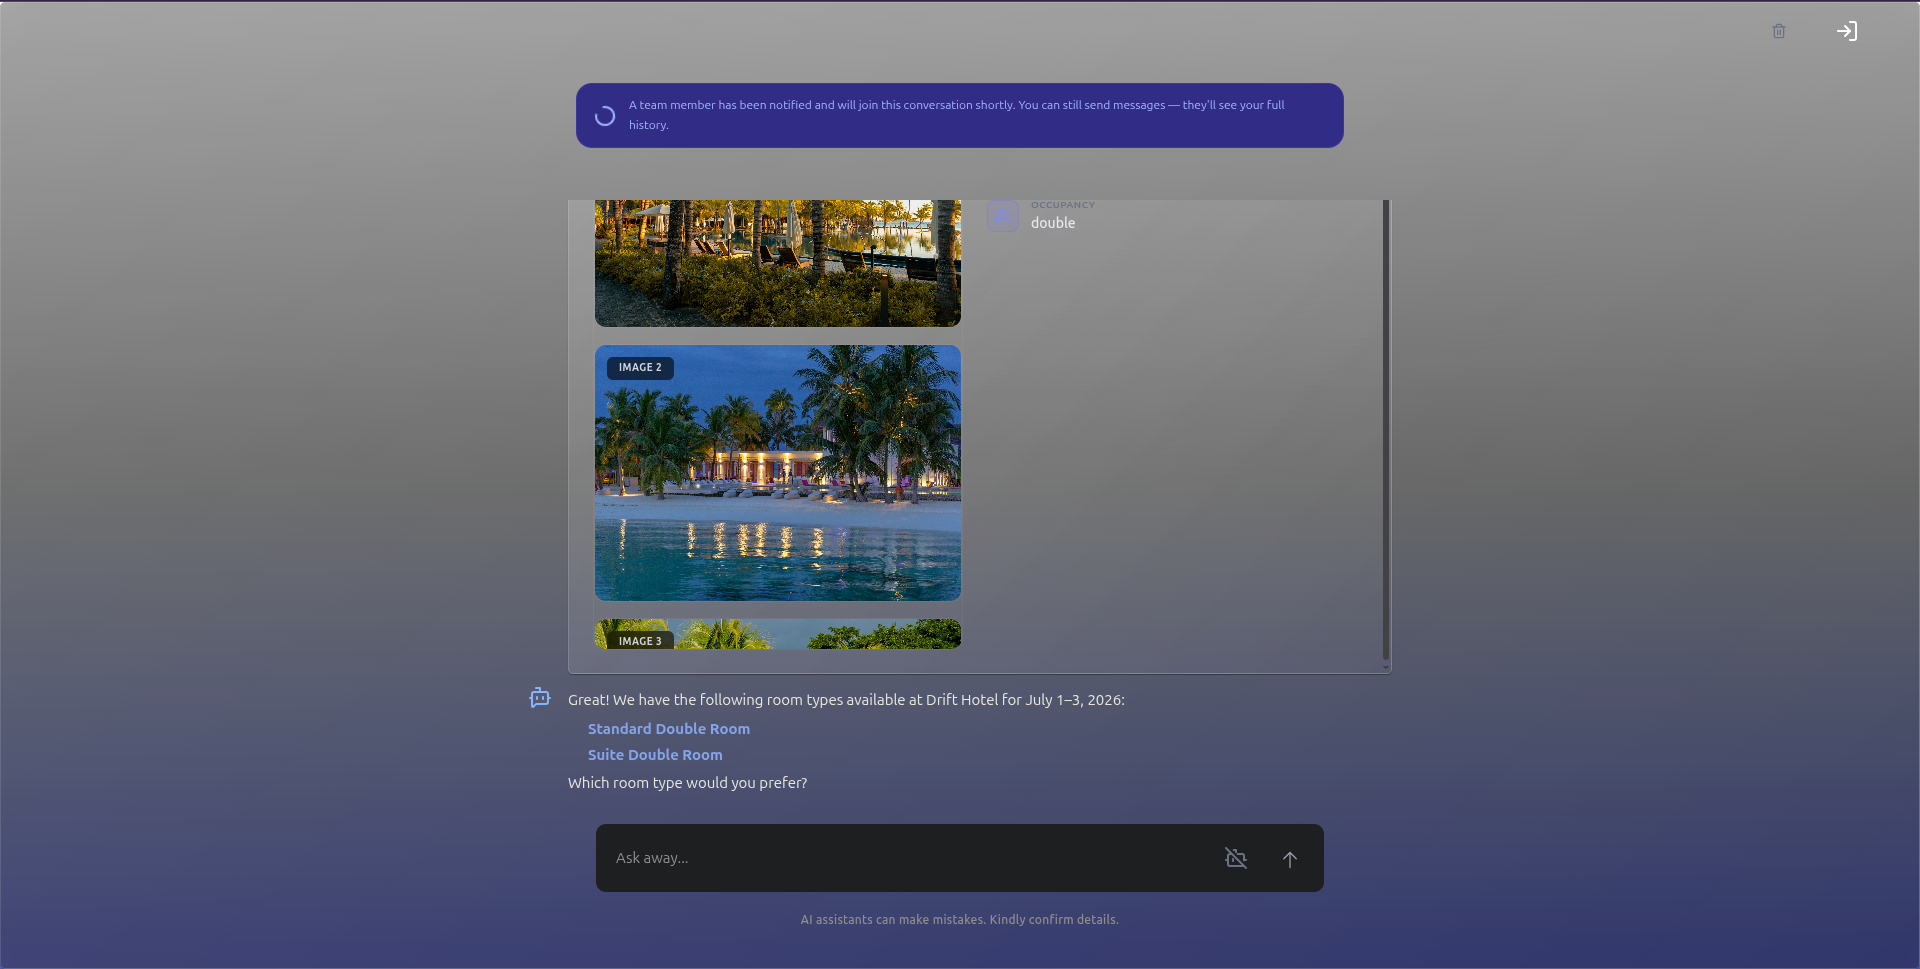This screenshot has height=969, width=1920.
Task: Toggle the crossed-out bot icon in the input bar
Action: [x=1236, y=858]
